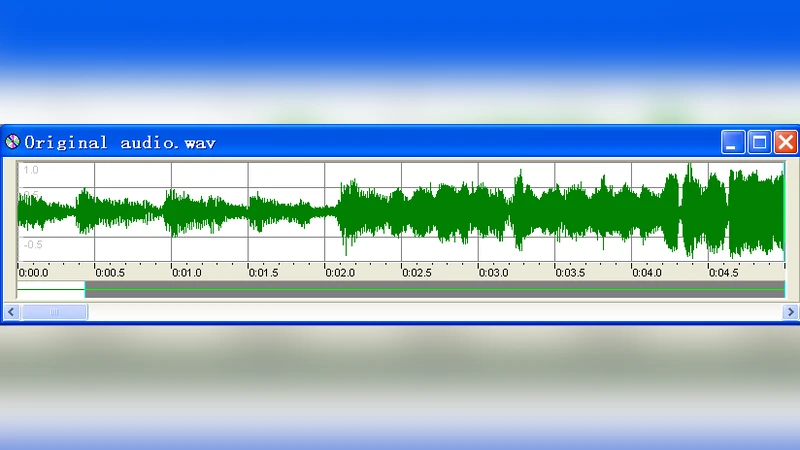Click the horizontal scrollbar thumb
Image resolution: width=800 pixels, height=450 pixels.
tap(53, 312)
